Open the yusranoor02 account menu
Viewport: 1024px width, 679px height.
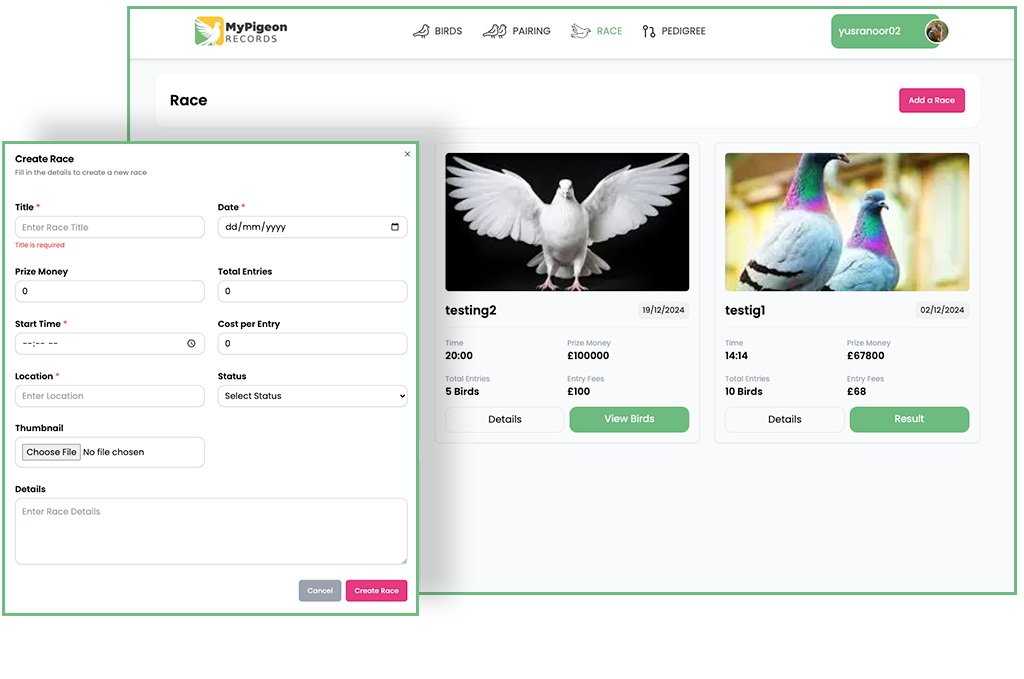pyautogui.click(x=885, y=31)
